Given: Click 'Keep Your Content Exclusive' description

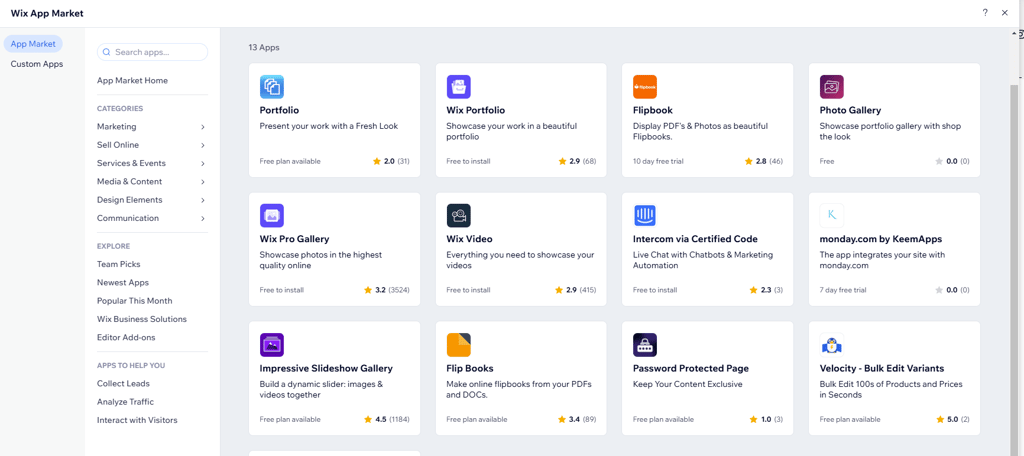Looking at the screenshot, I should (x=688, y=384).
